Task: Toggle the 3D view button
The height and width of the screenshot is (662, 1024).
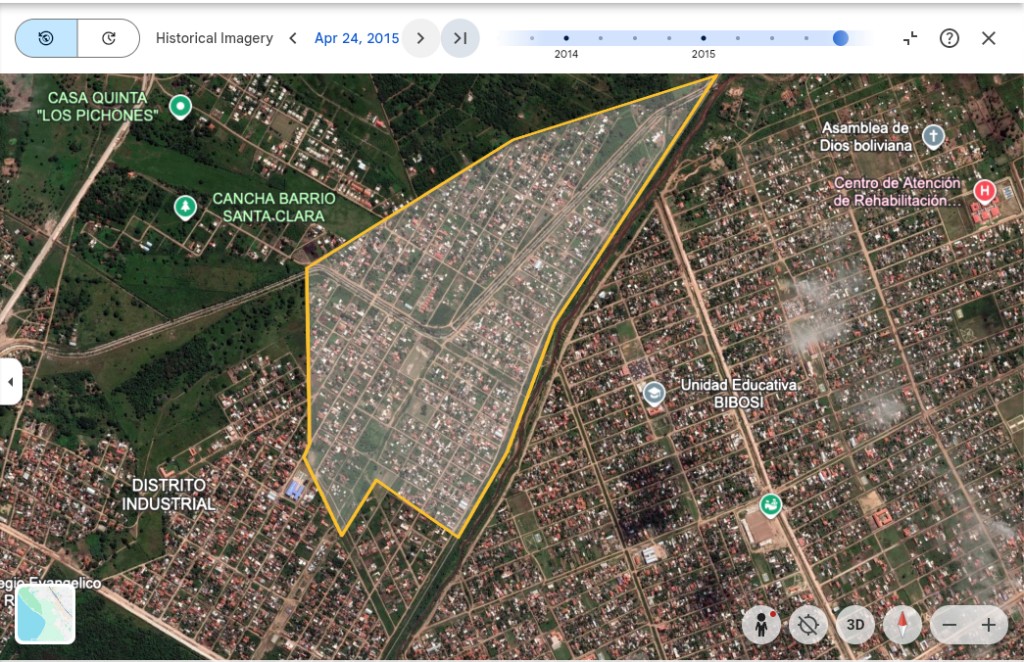Action: click(x=855, y=625)
